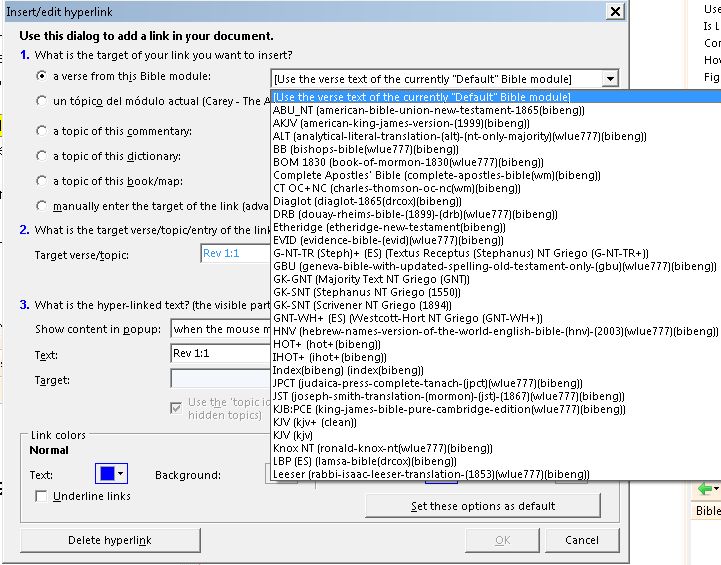Select BB bishops-bible module
Screen dimensions: 721x565
tap(497, 149)
